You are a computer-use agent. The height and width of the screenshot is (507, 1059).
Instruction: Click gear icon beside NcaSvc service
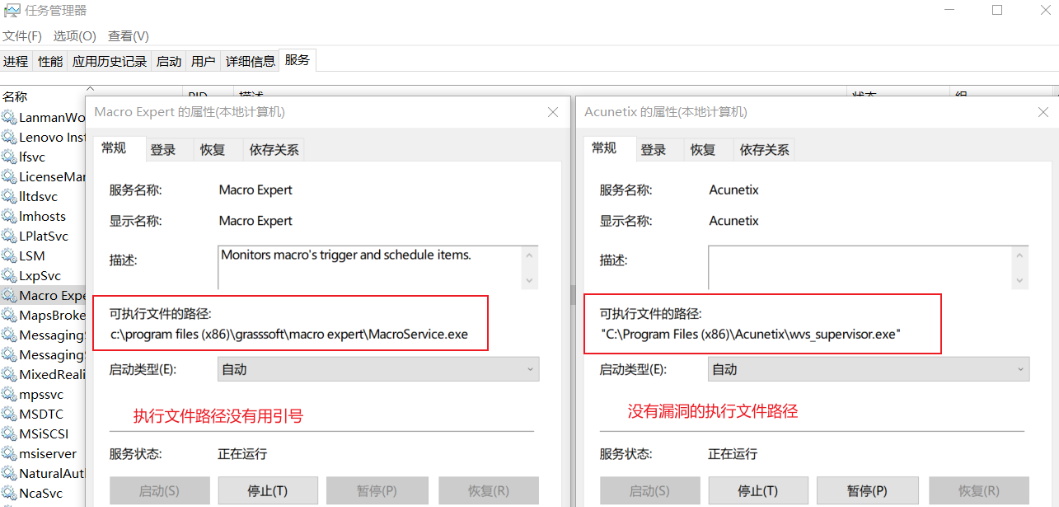[x=9, y=493]
